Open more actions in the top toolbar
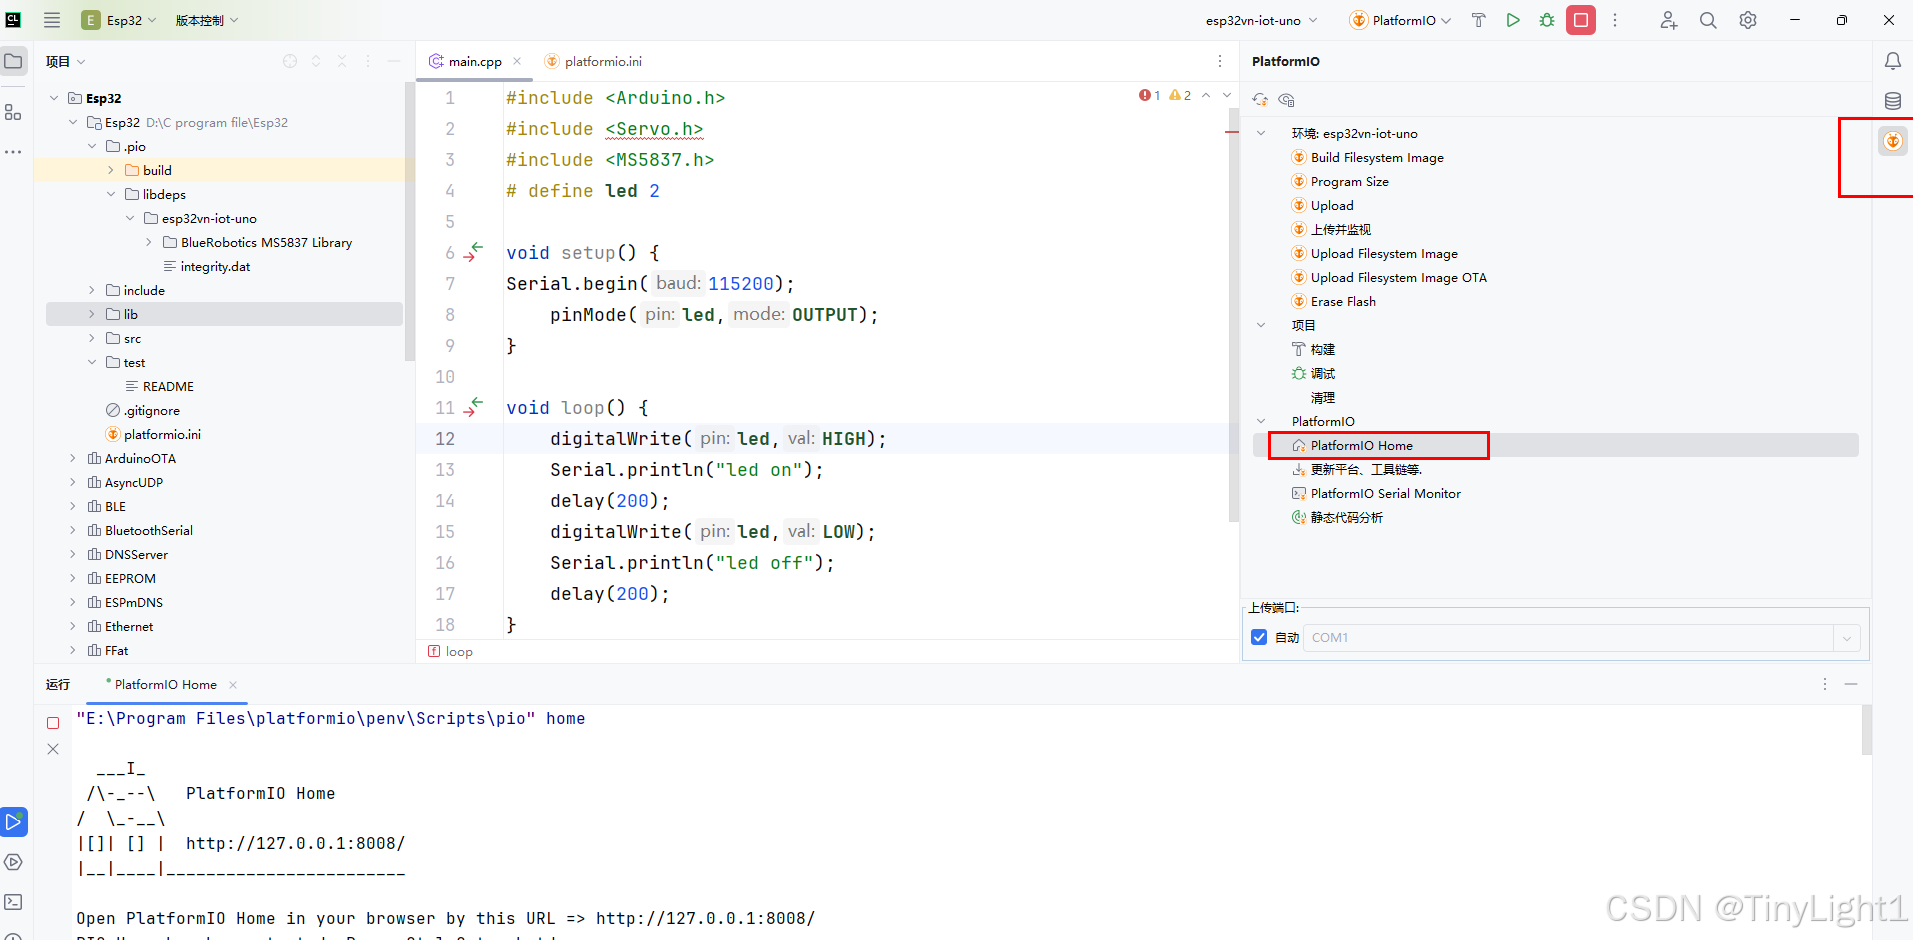1913x940 pixels. [1615, 20]
